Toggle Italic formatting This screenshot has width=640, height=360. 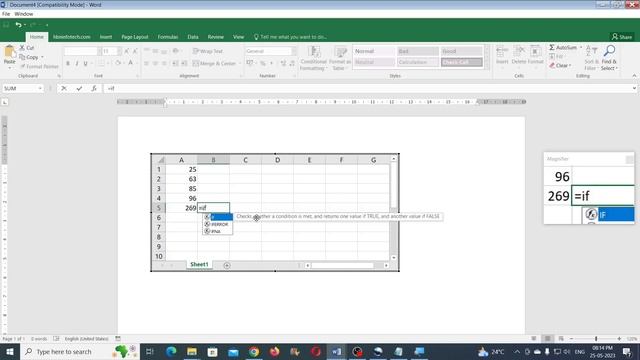[x=77, y=63]
